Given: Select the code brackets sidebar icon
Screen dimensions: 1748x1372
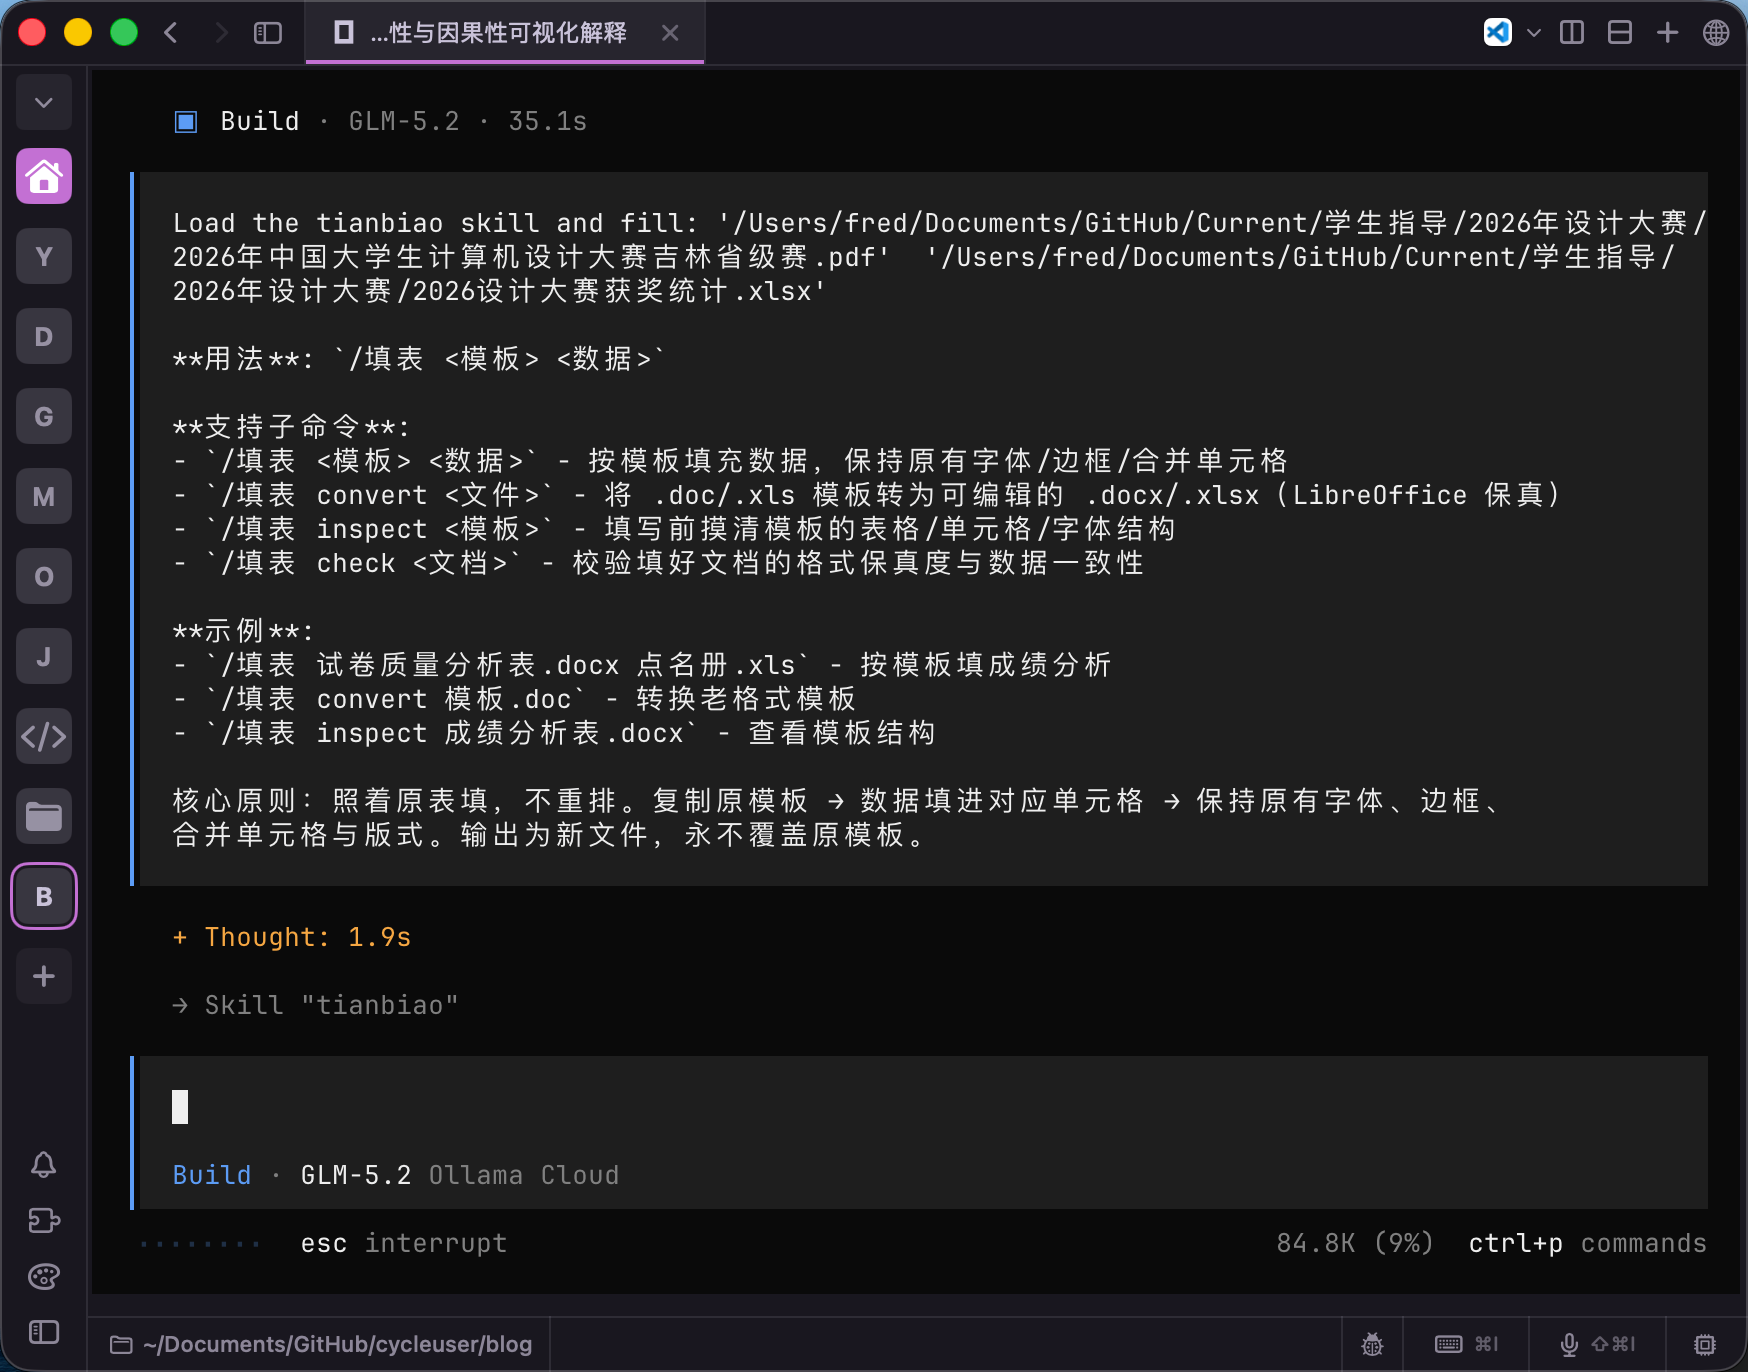Looking at the screenshot, I should tap(44, 737).
